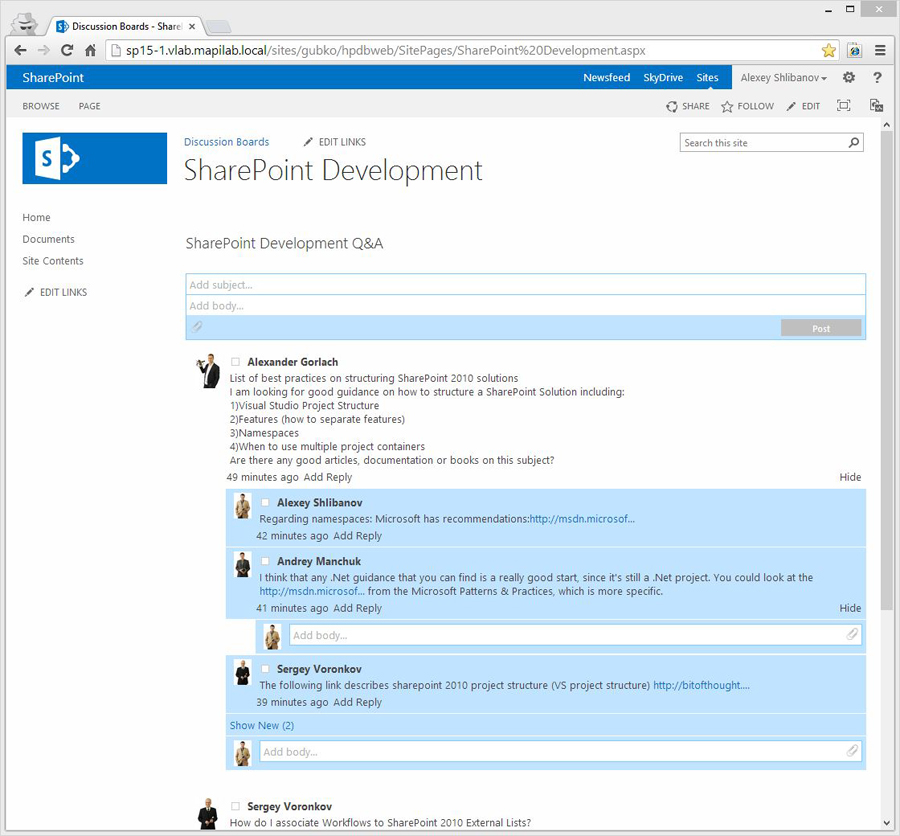
Task: Click Add Reply under Alexey Shlibanov's reply
Action: (x=358, y=536)
